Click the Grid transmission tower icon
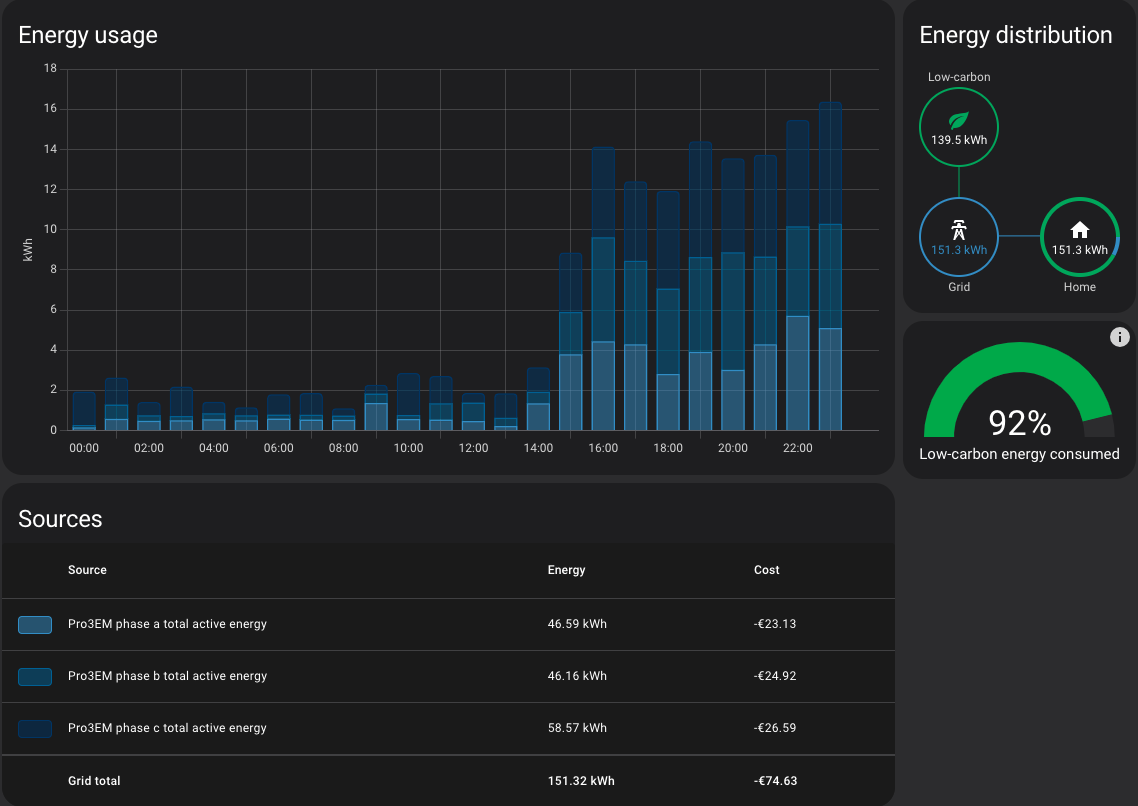 pos(958,227)
